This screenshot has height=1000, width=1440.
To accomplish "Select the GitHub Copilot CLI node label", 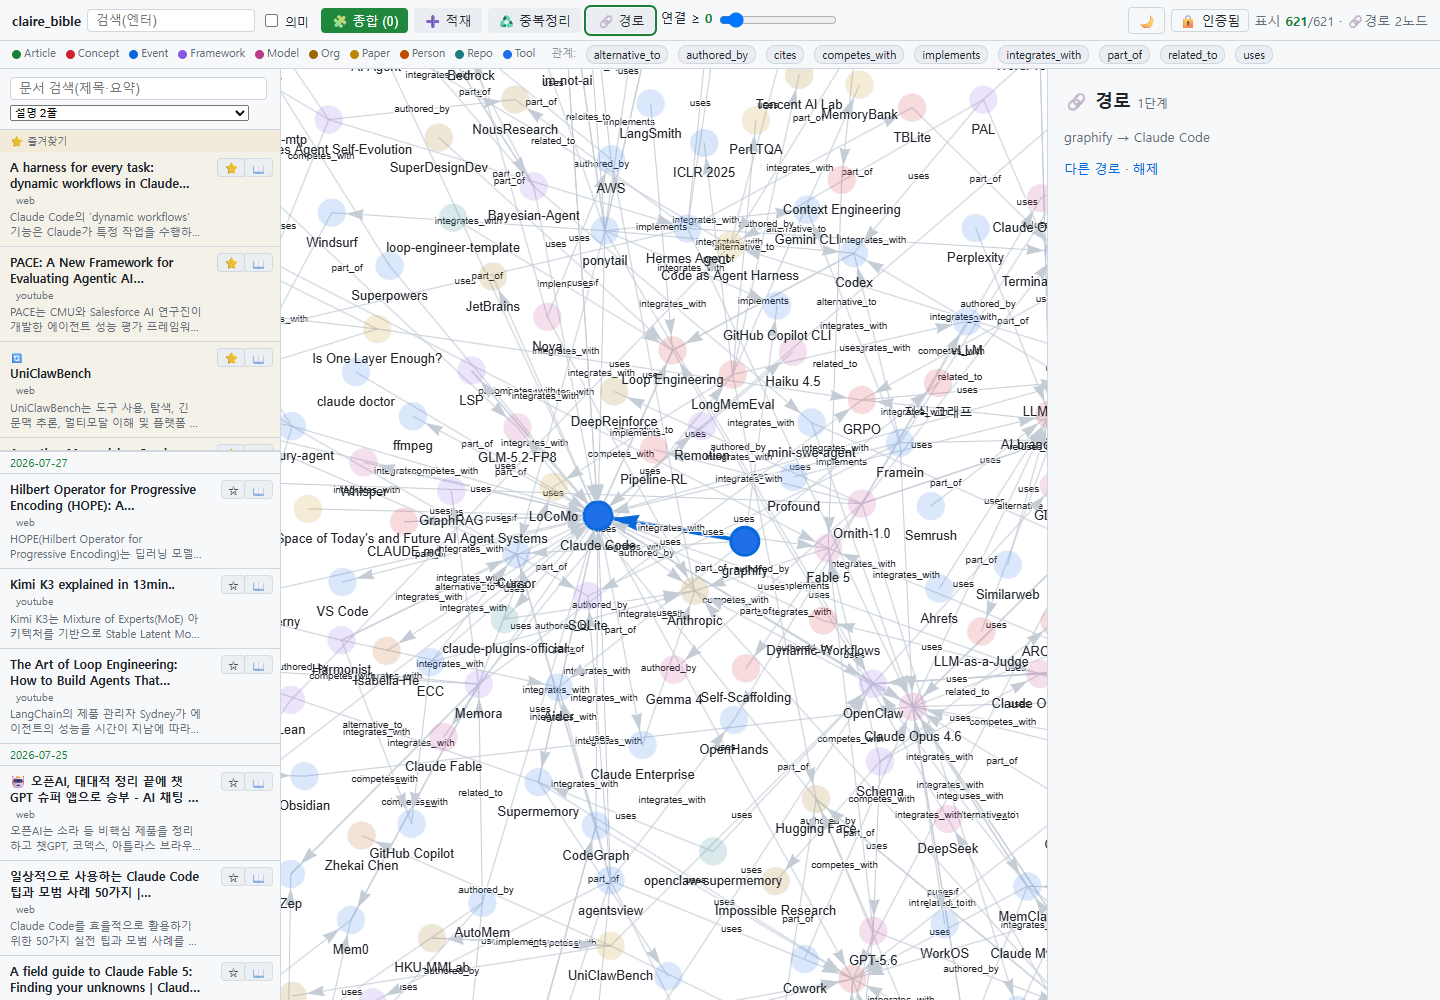I will [777, 335].
